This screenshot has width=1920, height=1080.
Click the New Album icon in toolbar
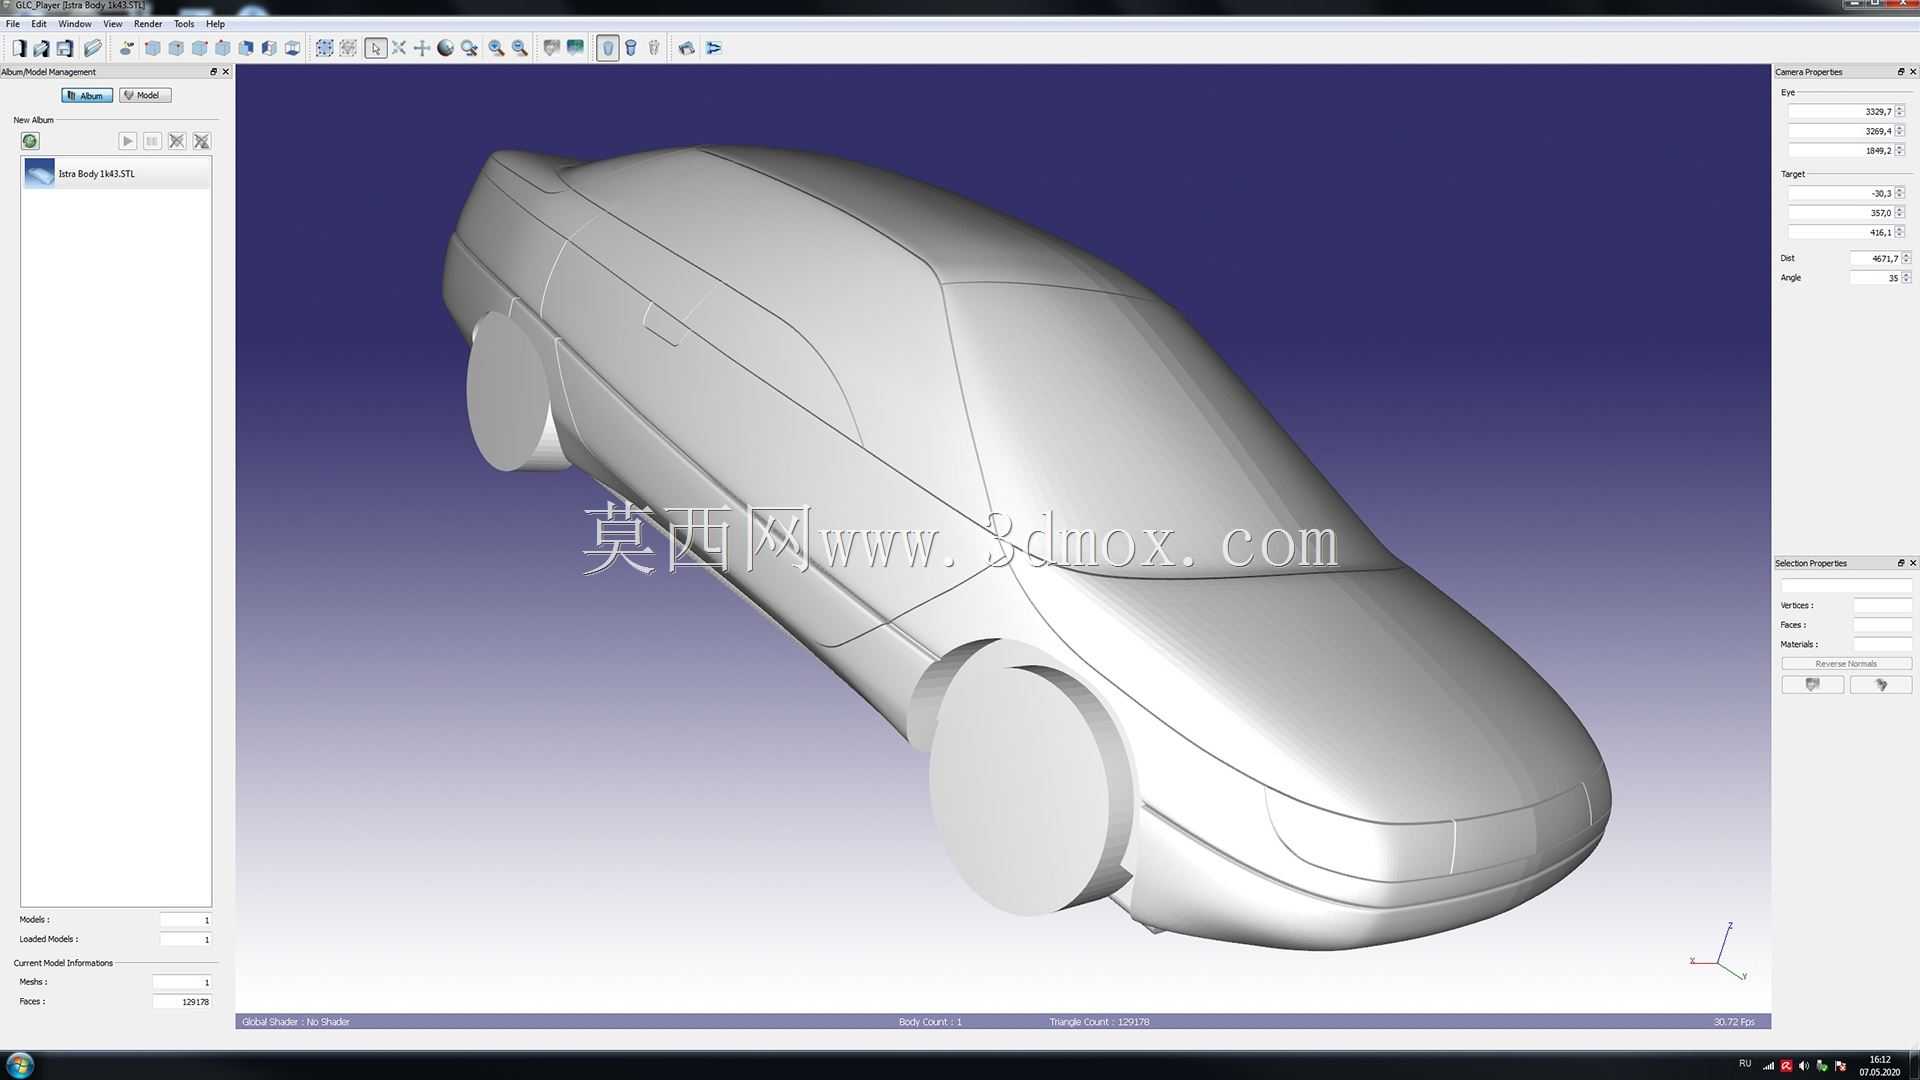coord(18,48)
